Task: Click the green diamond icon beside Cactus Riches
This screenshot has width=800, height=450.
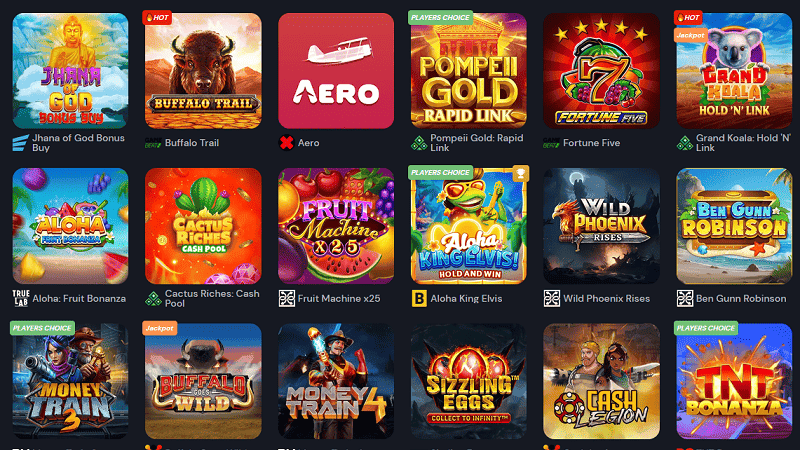Action: (154, 298)
